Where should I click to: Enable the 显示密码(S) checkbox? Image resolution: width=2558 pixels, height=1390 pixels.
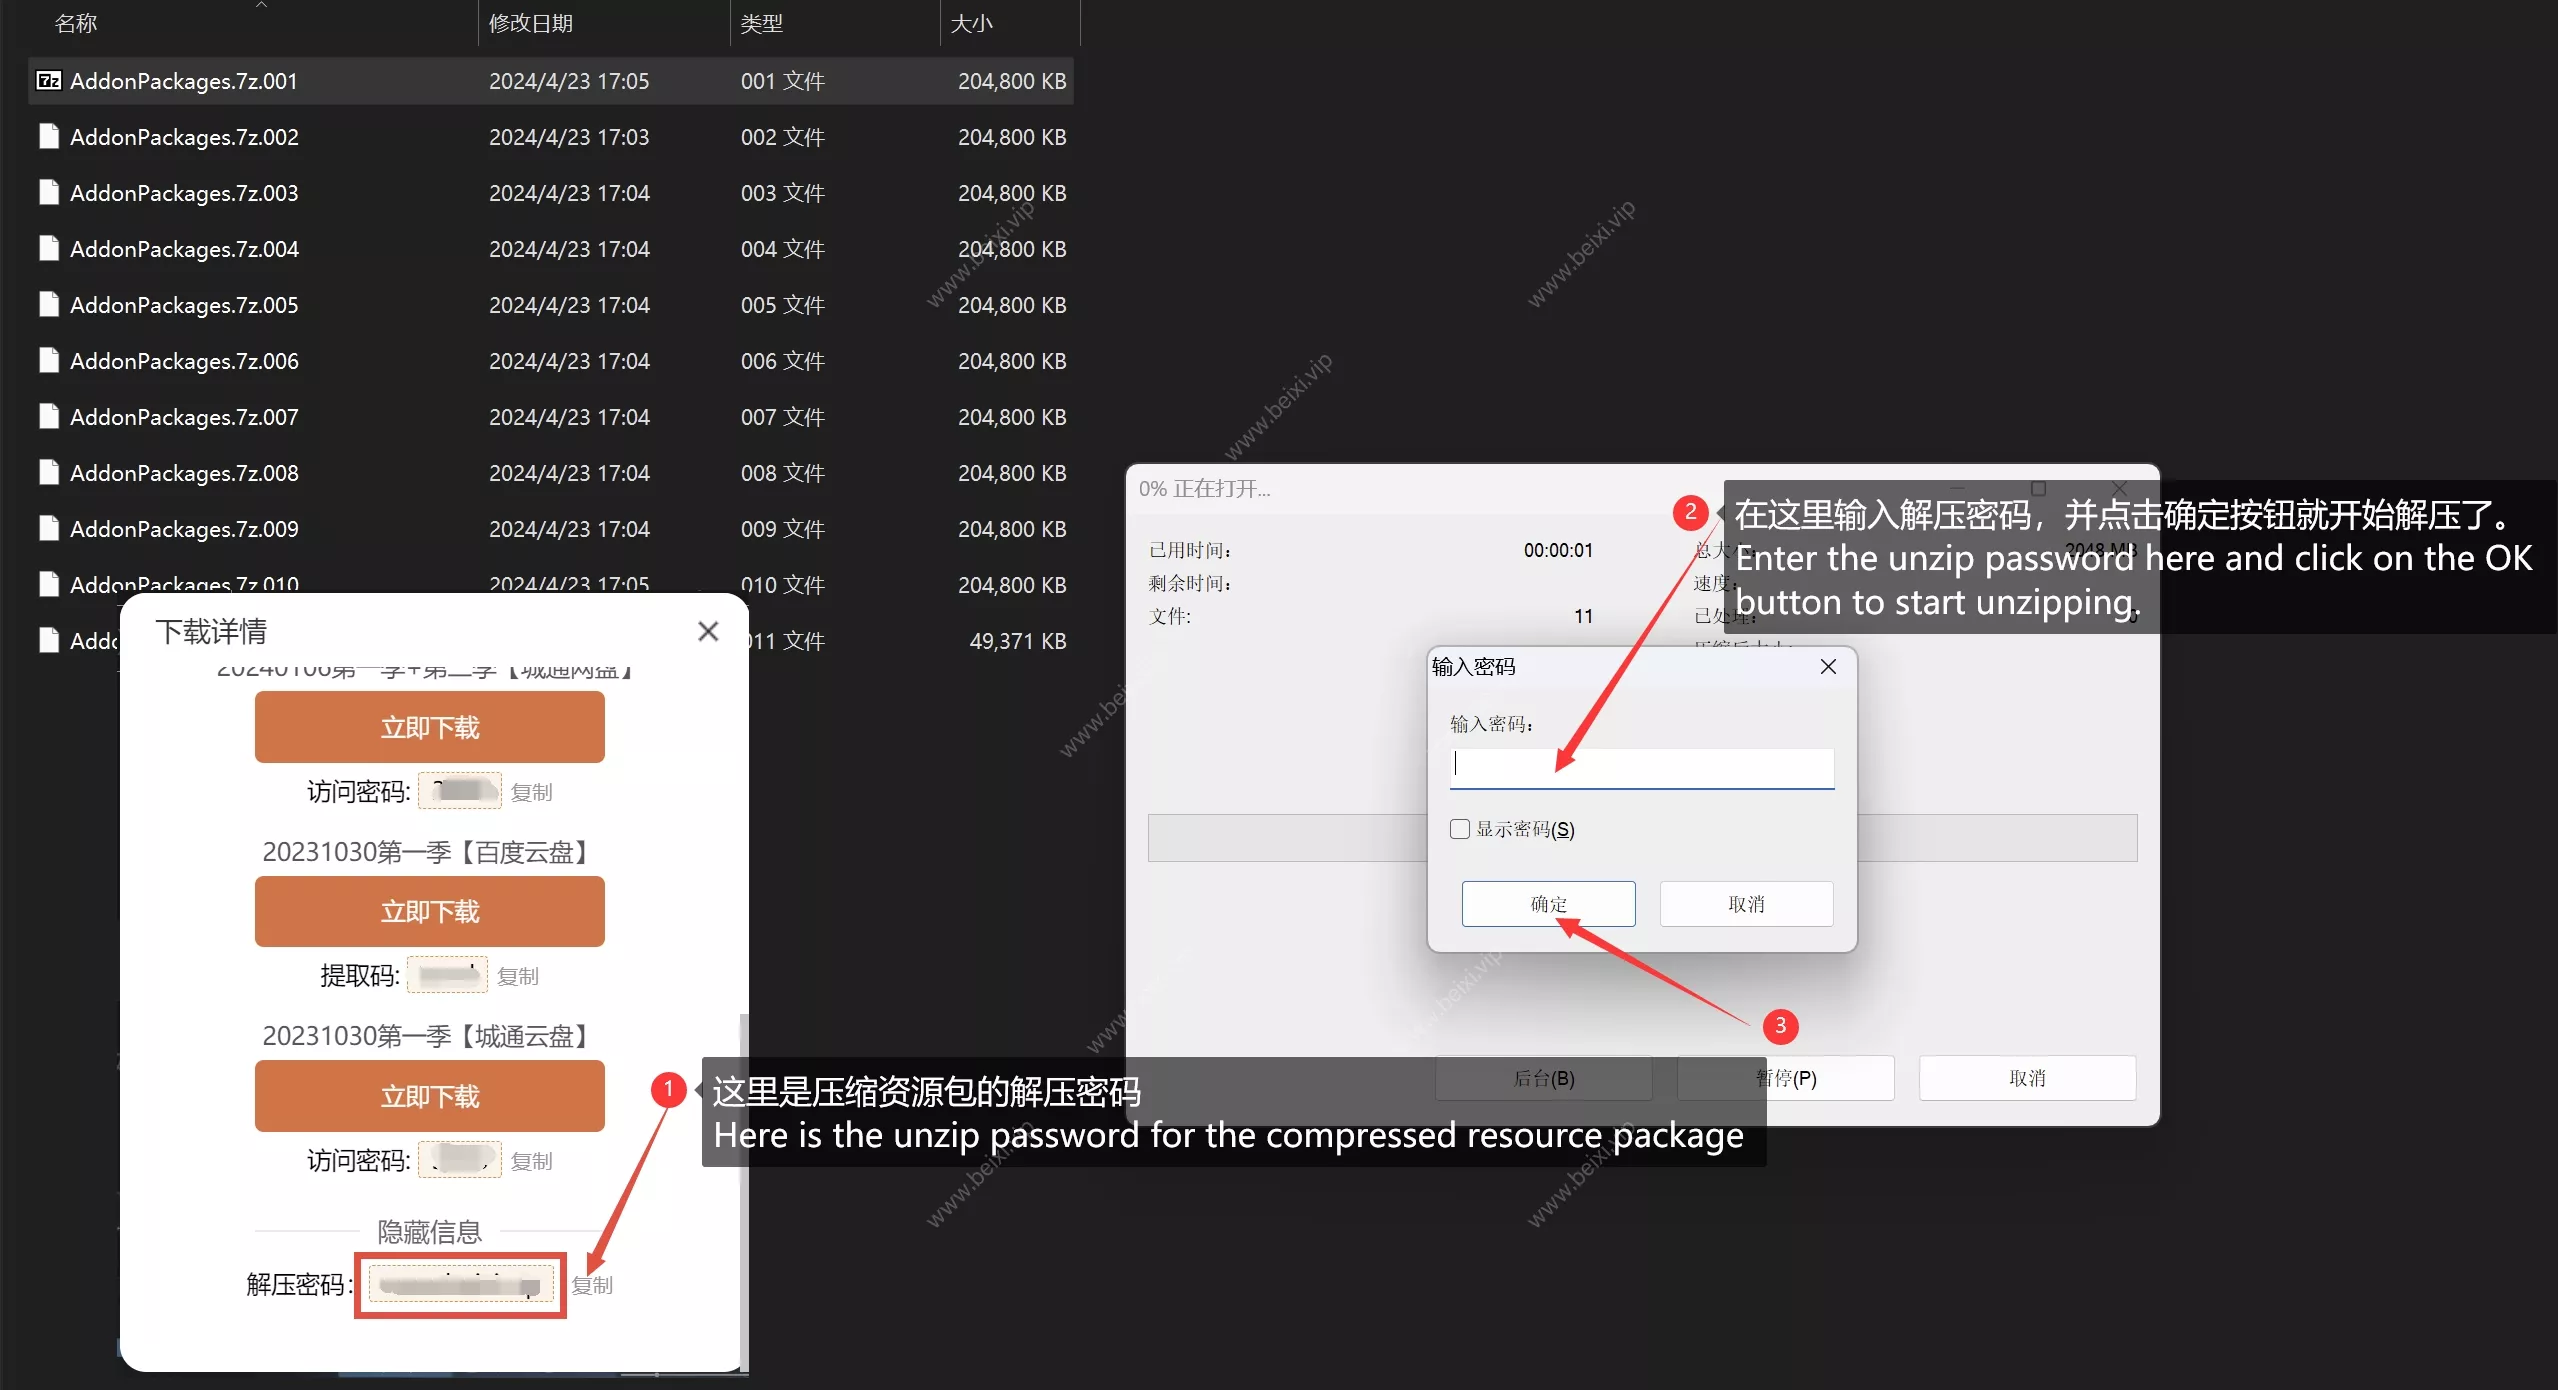click(1460, 829)
